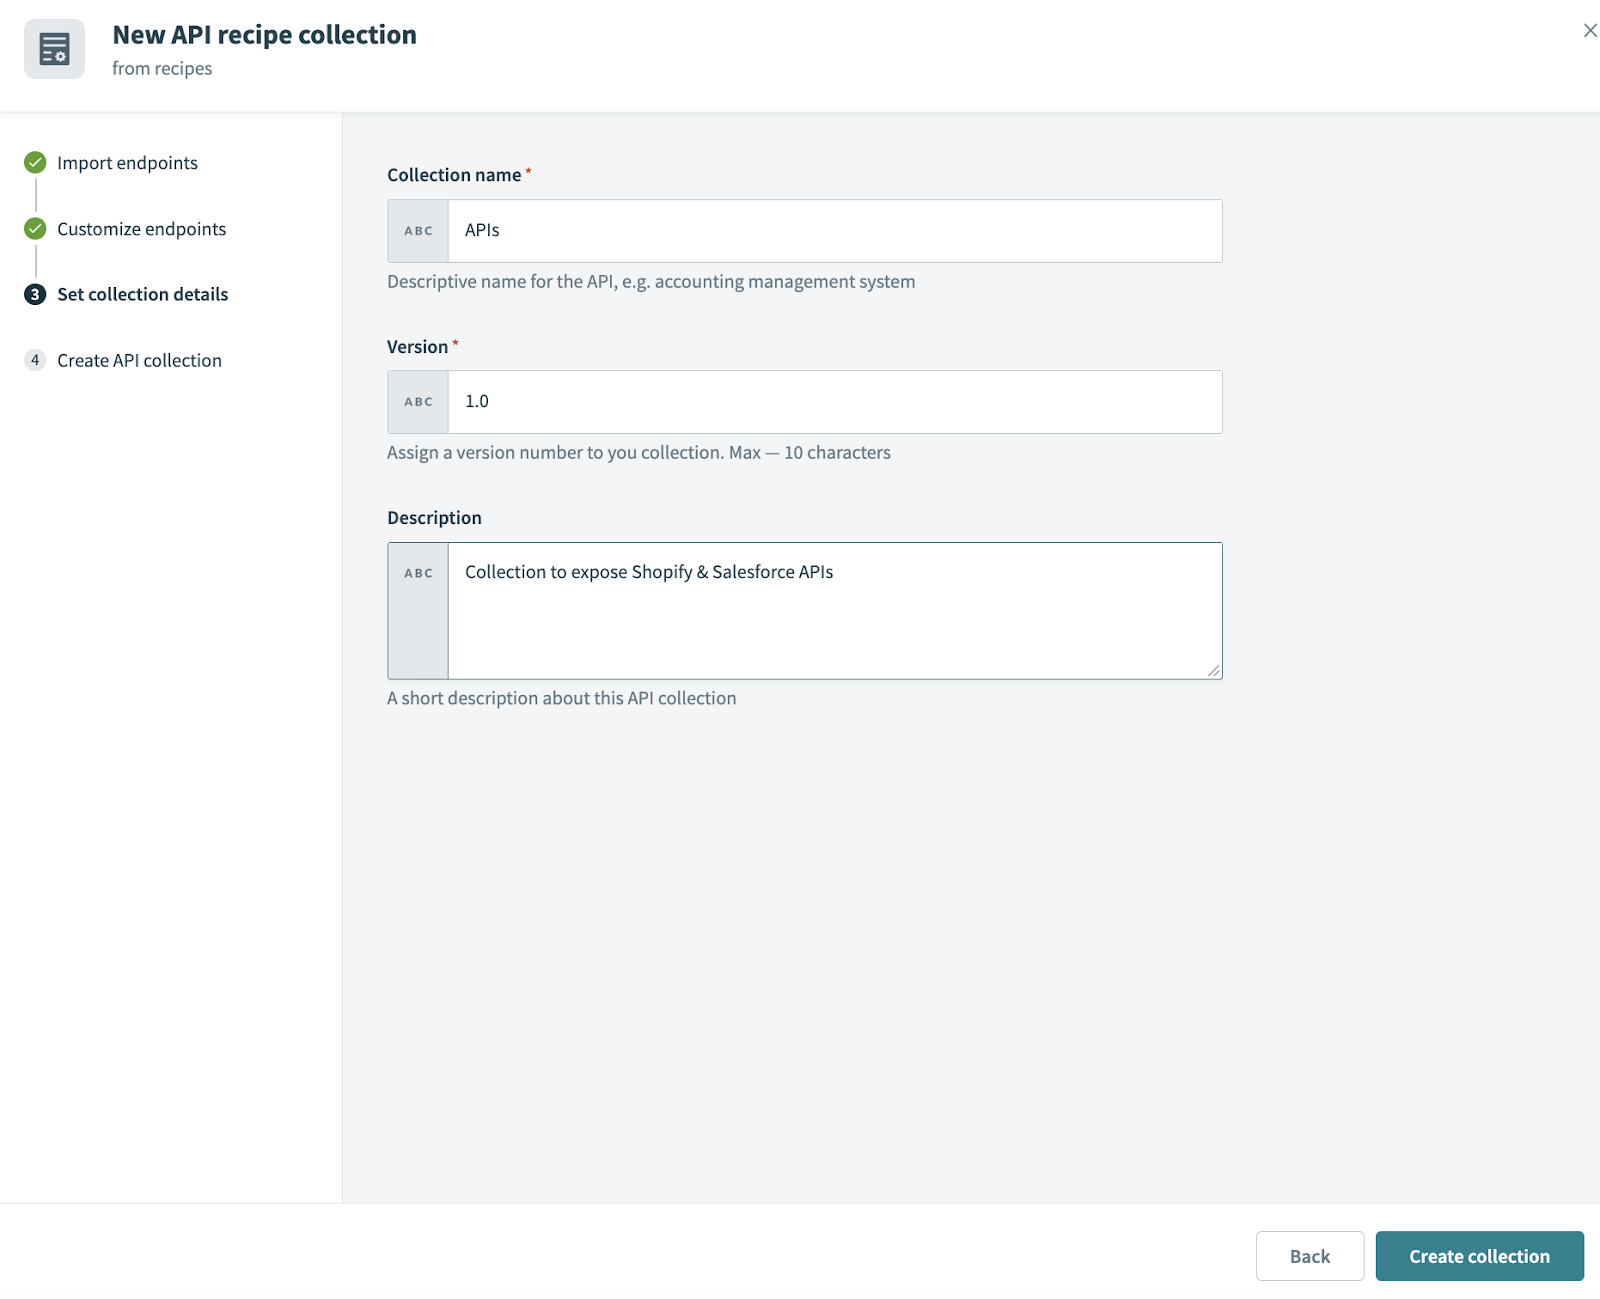Click the numbered circle 3 step indicator
The height and width of the screenshot is (1299, 1600).
(35, 294)
